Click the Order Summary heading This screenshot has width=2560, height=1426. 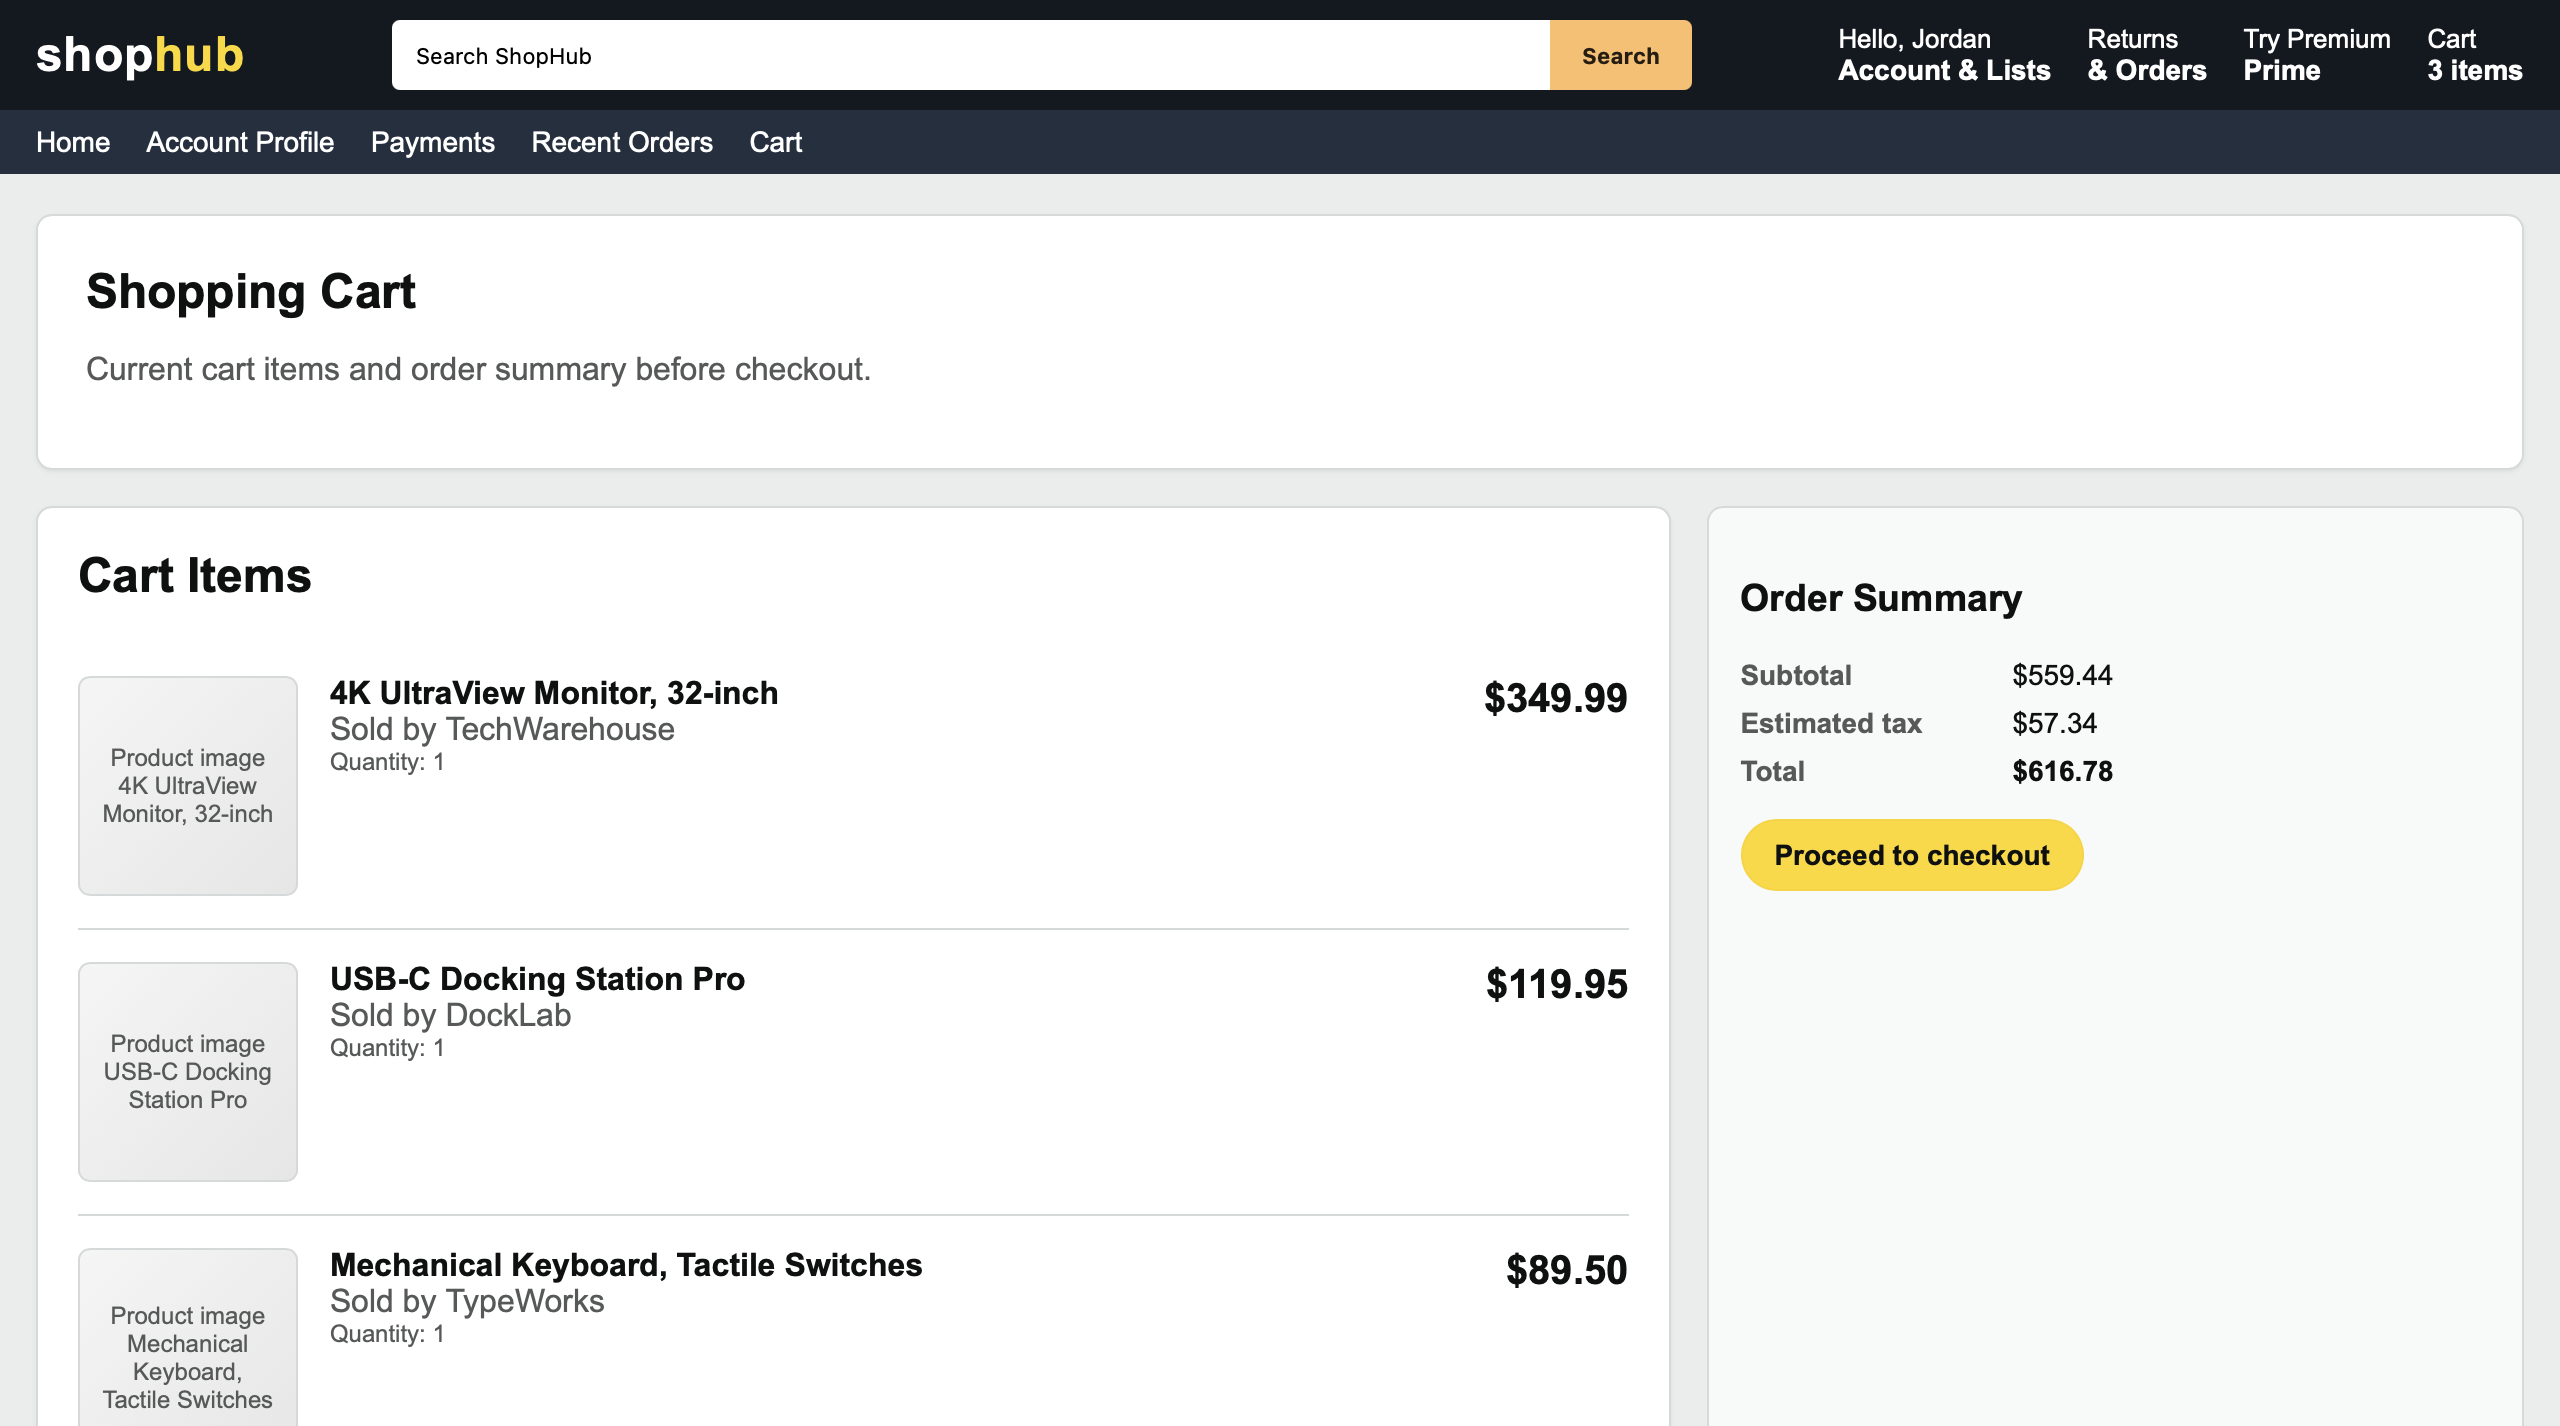tap(1880, 598)
